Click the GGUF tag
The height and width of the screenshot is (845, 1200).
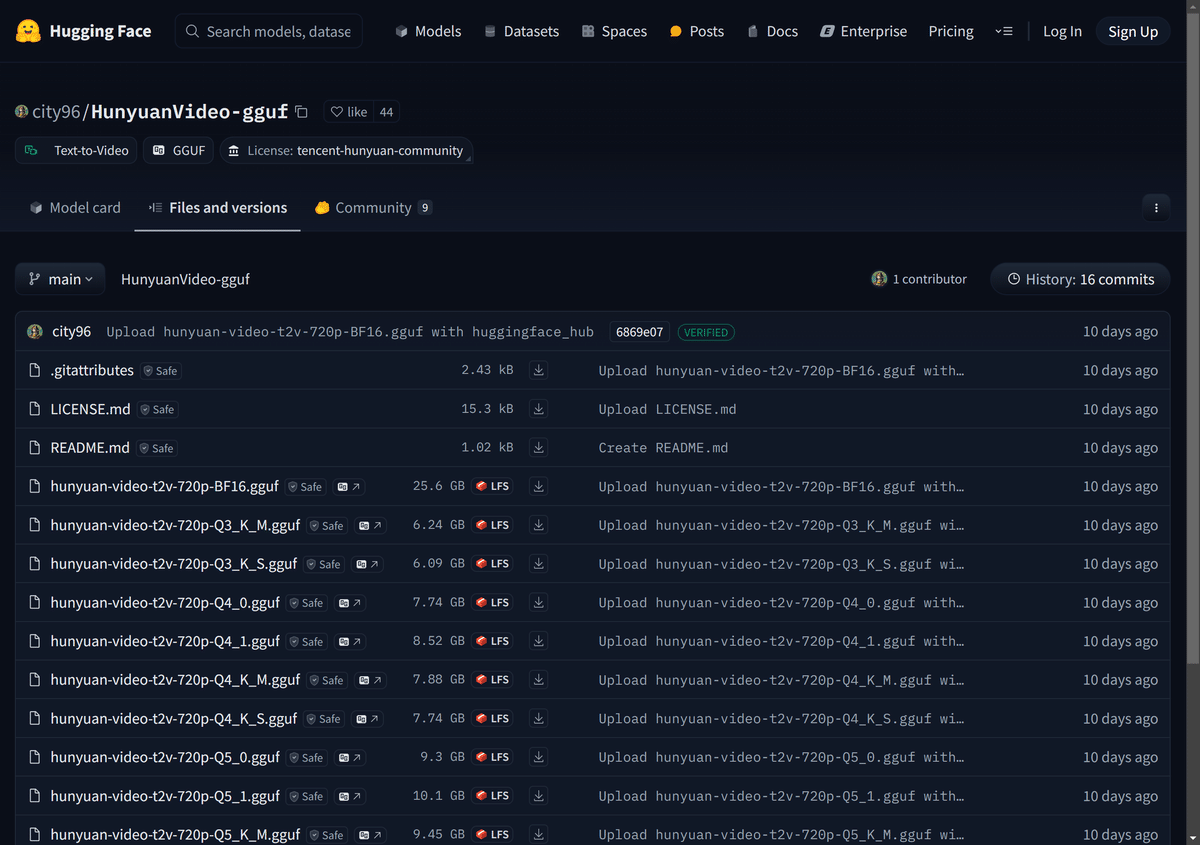click(x=179, y=150)
